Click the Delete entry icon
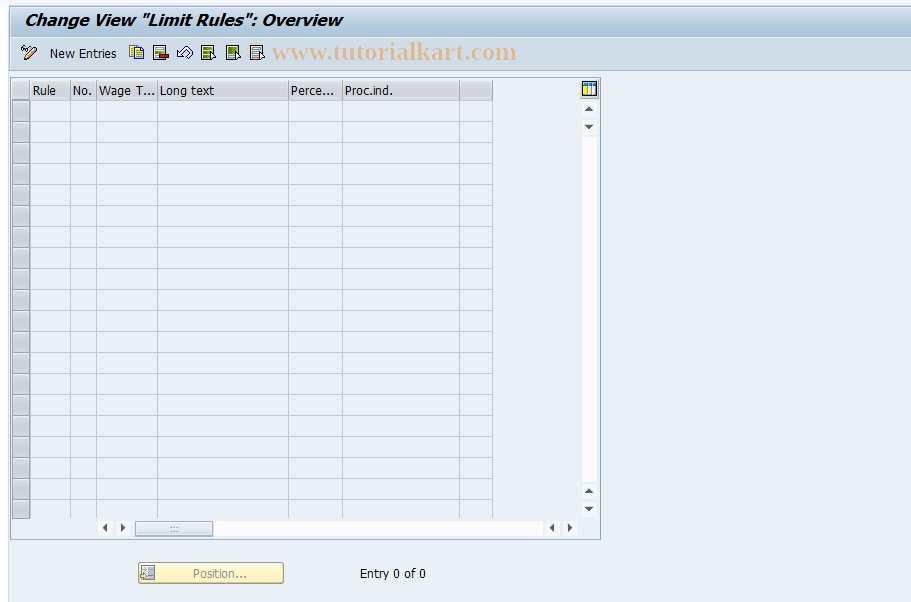The image size is (911, 602). (160, 53)
